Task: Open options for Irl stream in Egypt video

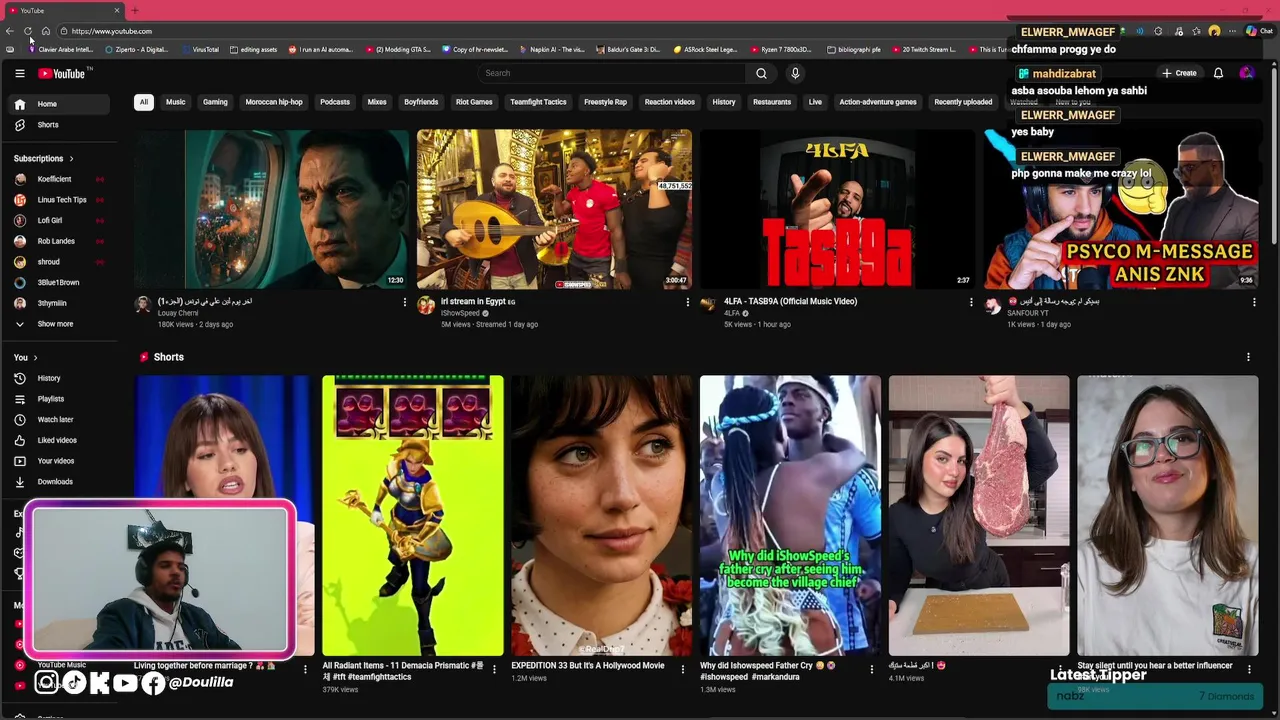Action: pyautogui.click(x=687, y=302)
